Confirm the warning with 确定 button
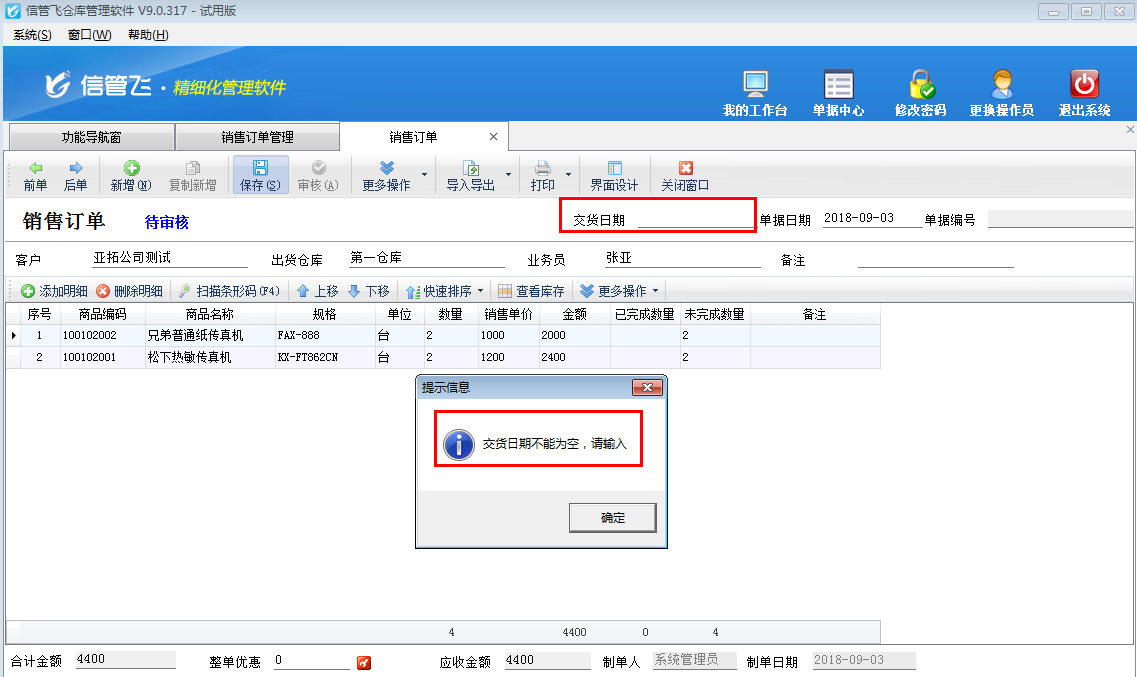This screenshot has height=677, width=1137. coord(611,517)
